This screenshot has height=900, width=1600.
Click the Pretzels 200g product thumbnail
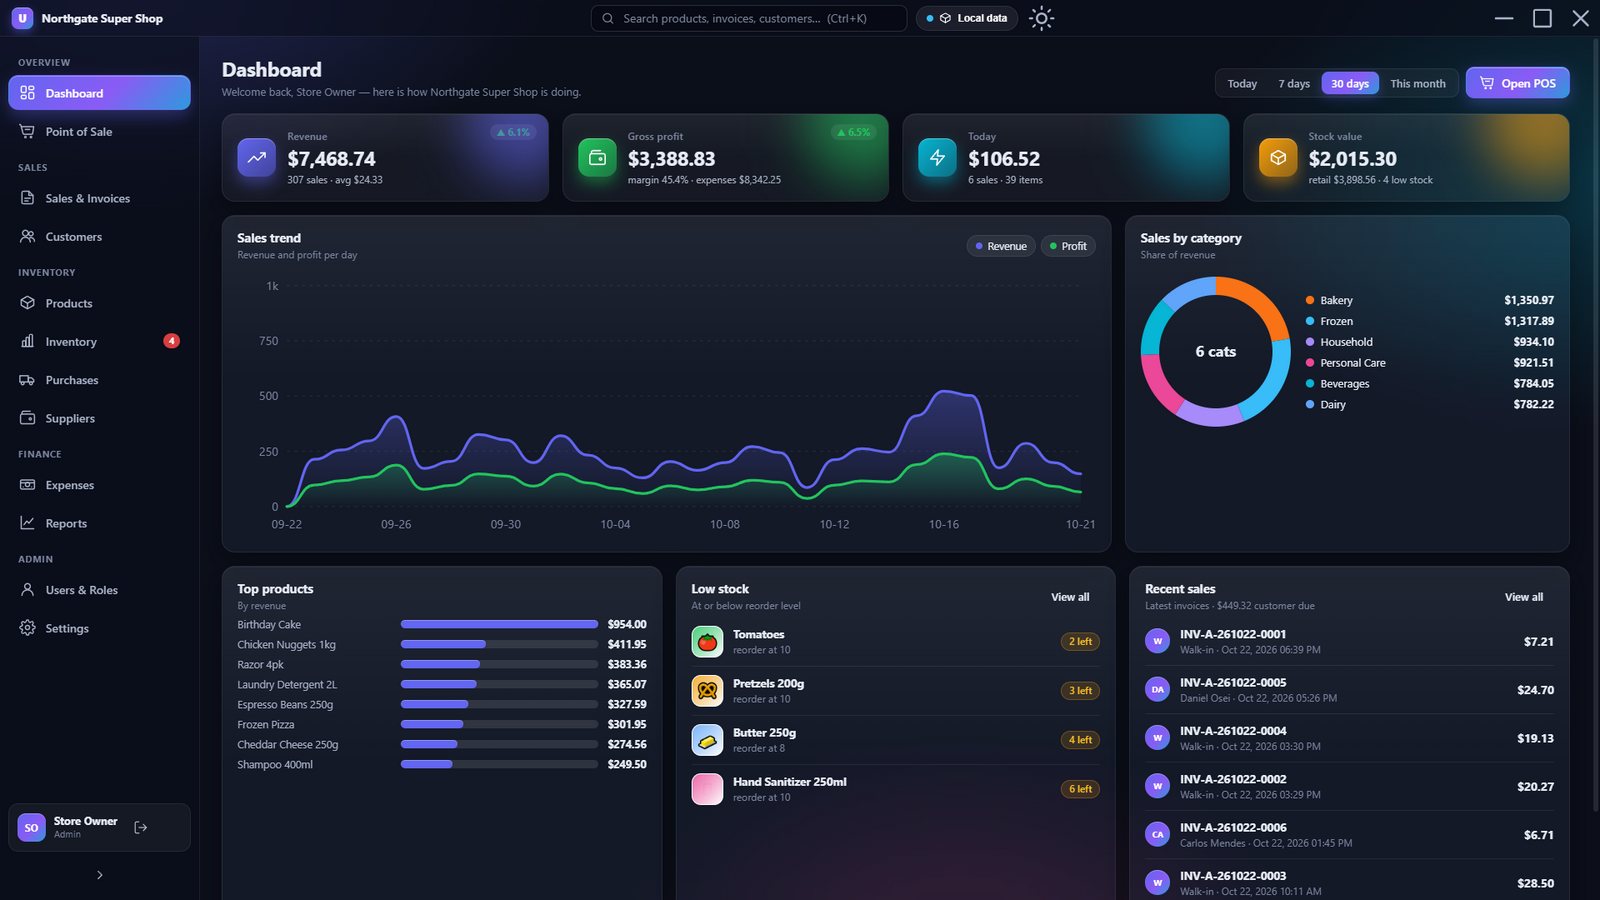click(707, 690)
